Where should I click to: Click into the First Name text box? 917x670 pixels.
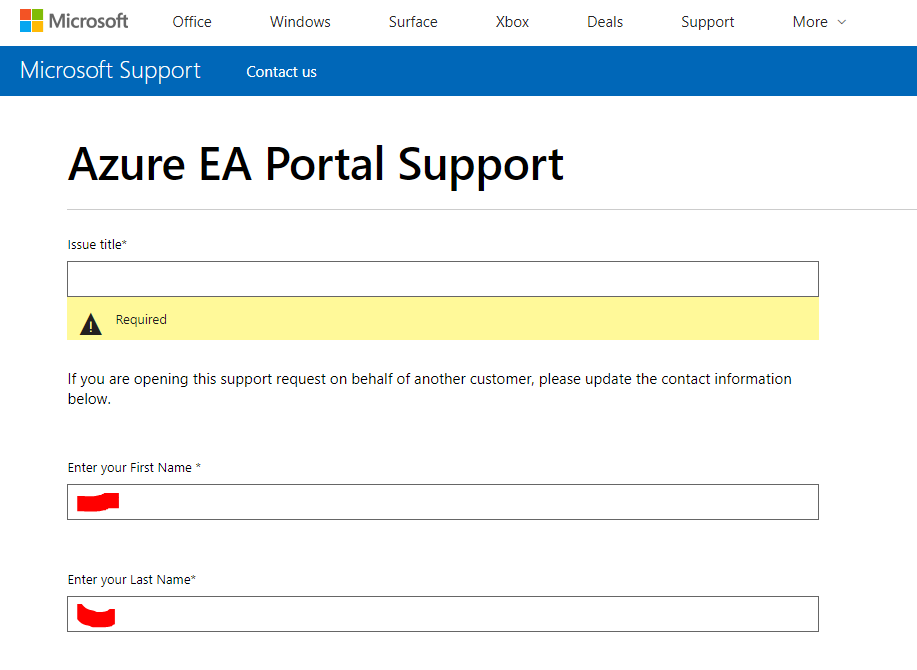point(443,502)
